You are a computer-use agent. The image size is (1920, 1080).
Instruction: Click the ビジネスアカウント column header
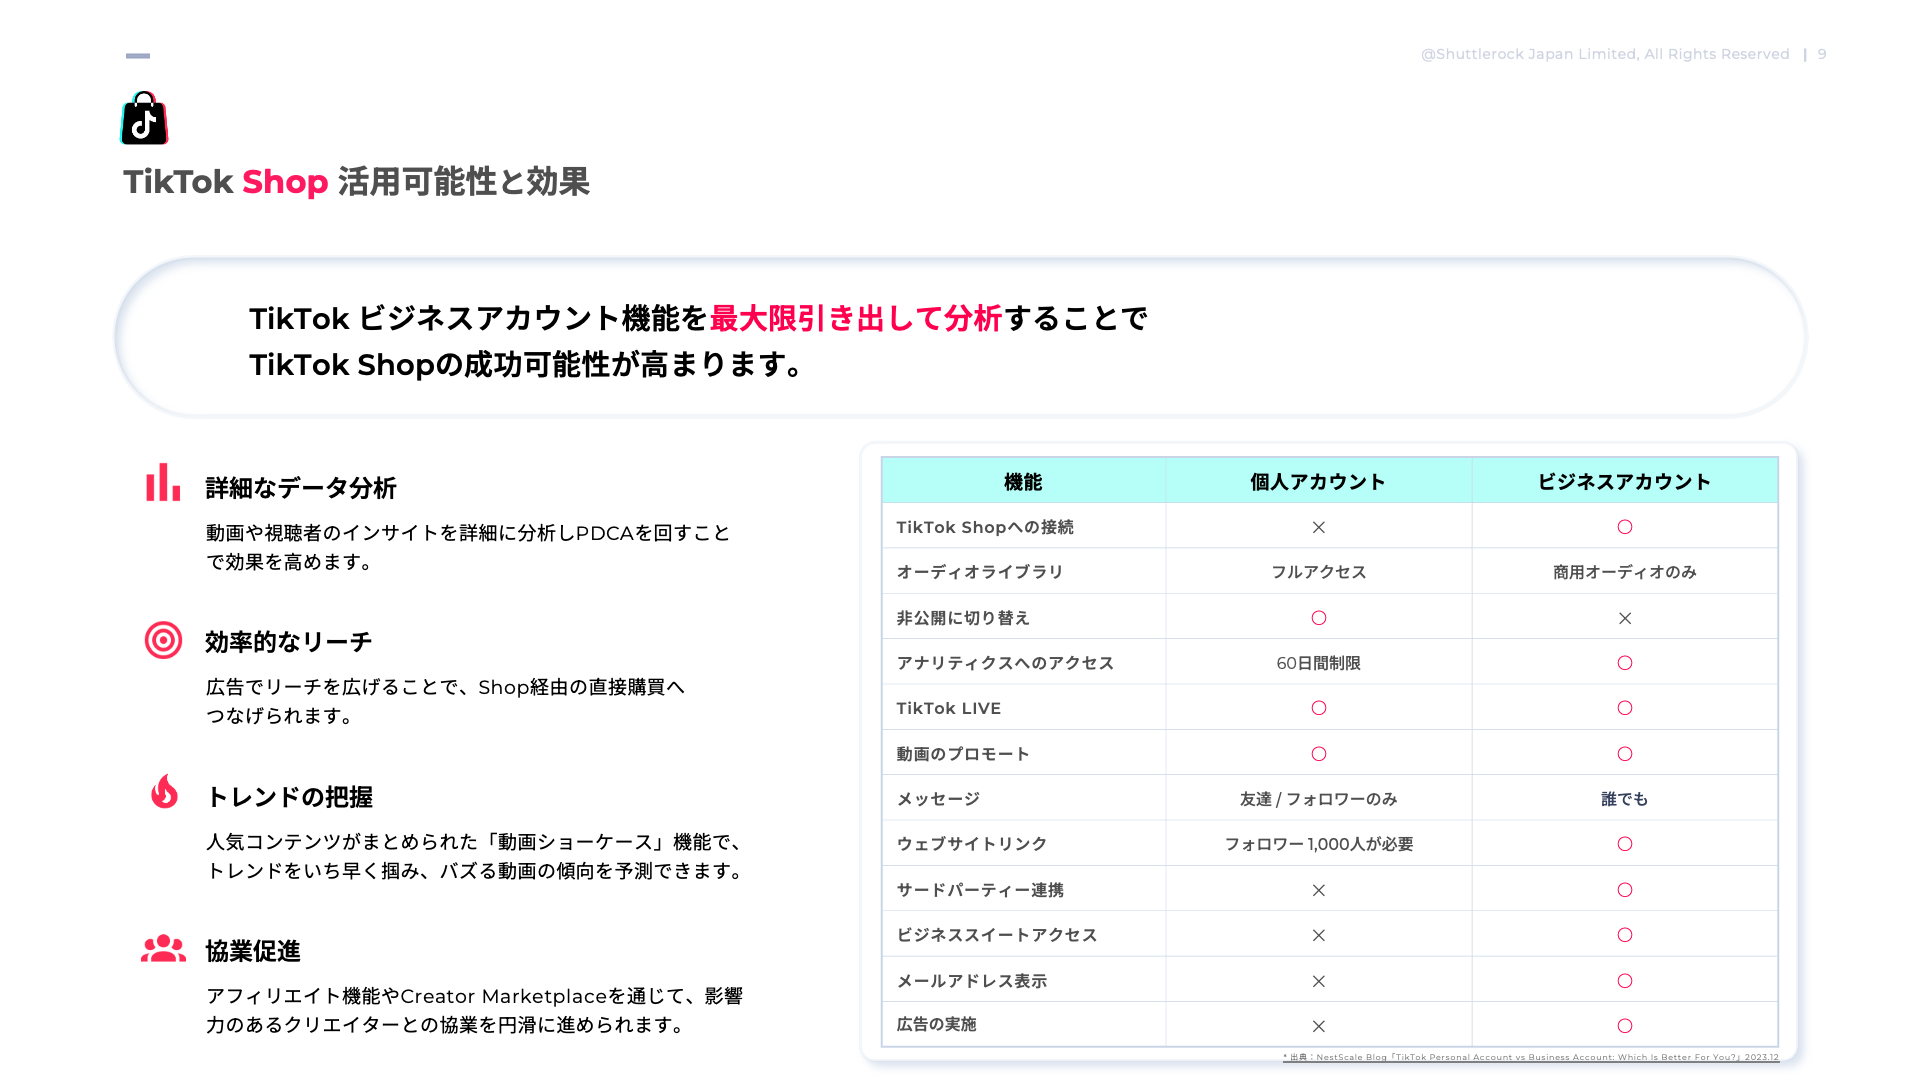point(1625,482)
